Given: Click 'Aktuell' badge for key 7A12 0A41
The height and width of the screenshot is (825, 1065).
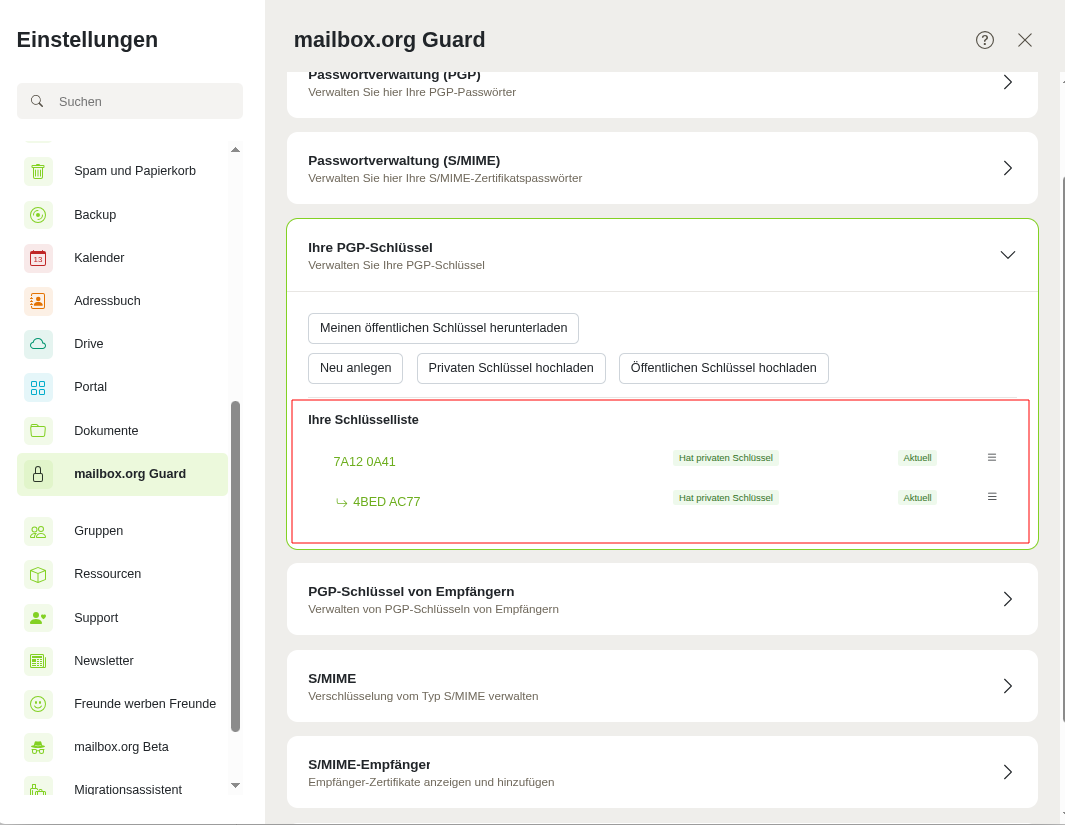Looking at the screenshot, I should (x=917, y=458).
